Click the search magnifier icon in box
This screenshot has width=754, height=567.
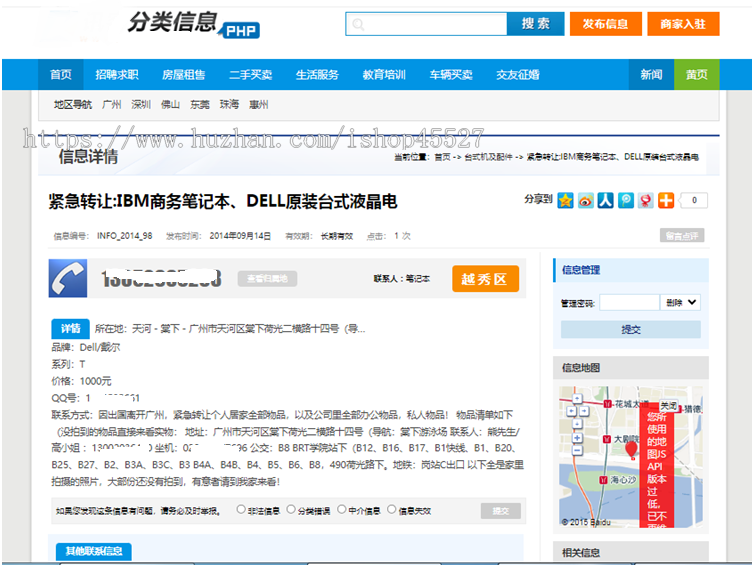tap(358, 24)
